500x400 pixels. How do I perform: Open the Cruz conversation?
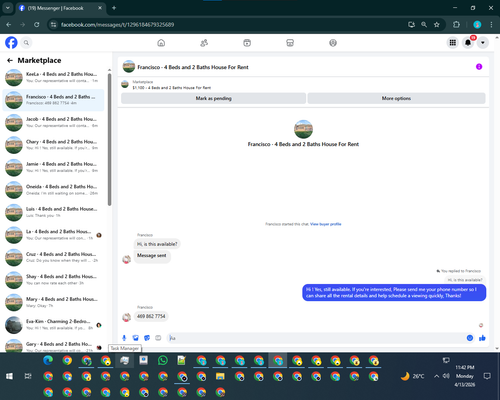pyautogui.click(x=53, y=257)
